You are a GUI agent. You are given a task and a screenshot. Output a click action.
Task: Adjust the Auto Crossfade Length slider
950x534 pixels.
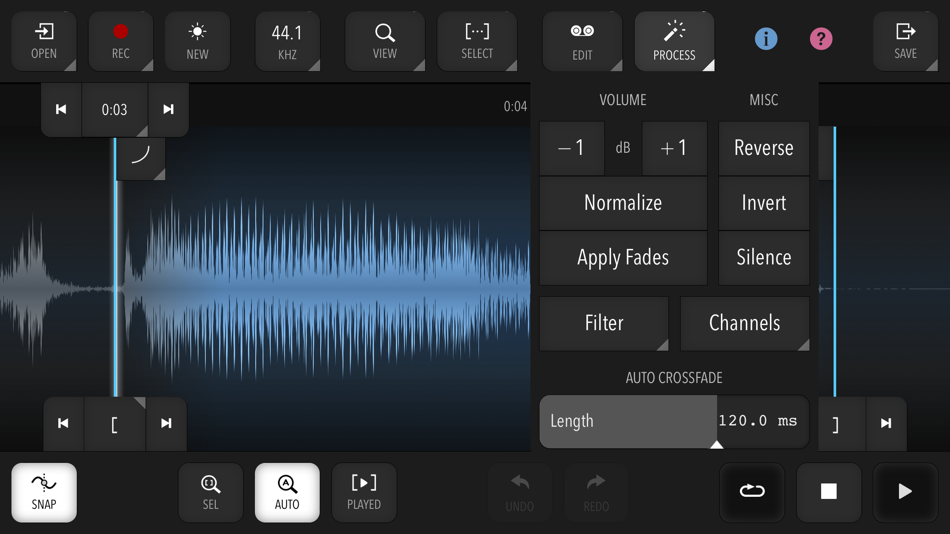click(674, 421)
